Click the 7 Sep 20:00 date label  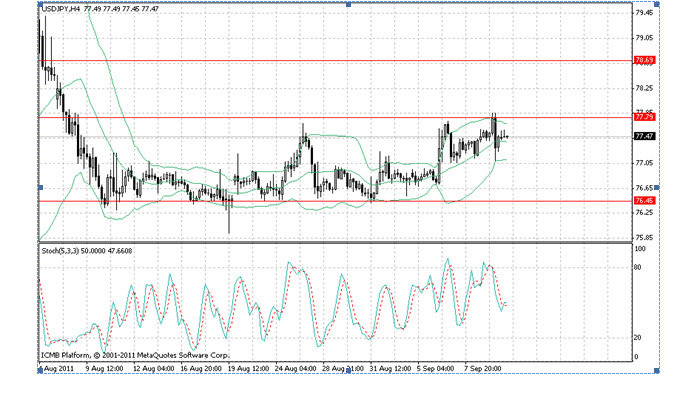click(x=483, y=369)
